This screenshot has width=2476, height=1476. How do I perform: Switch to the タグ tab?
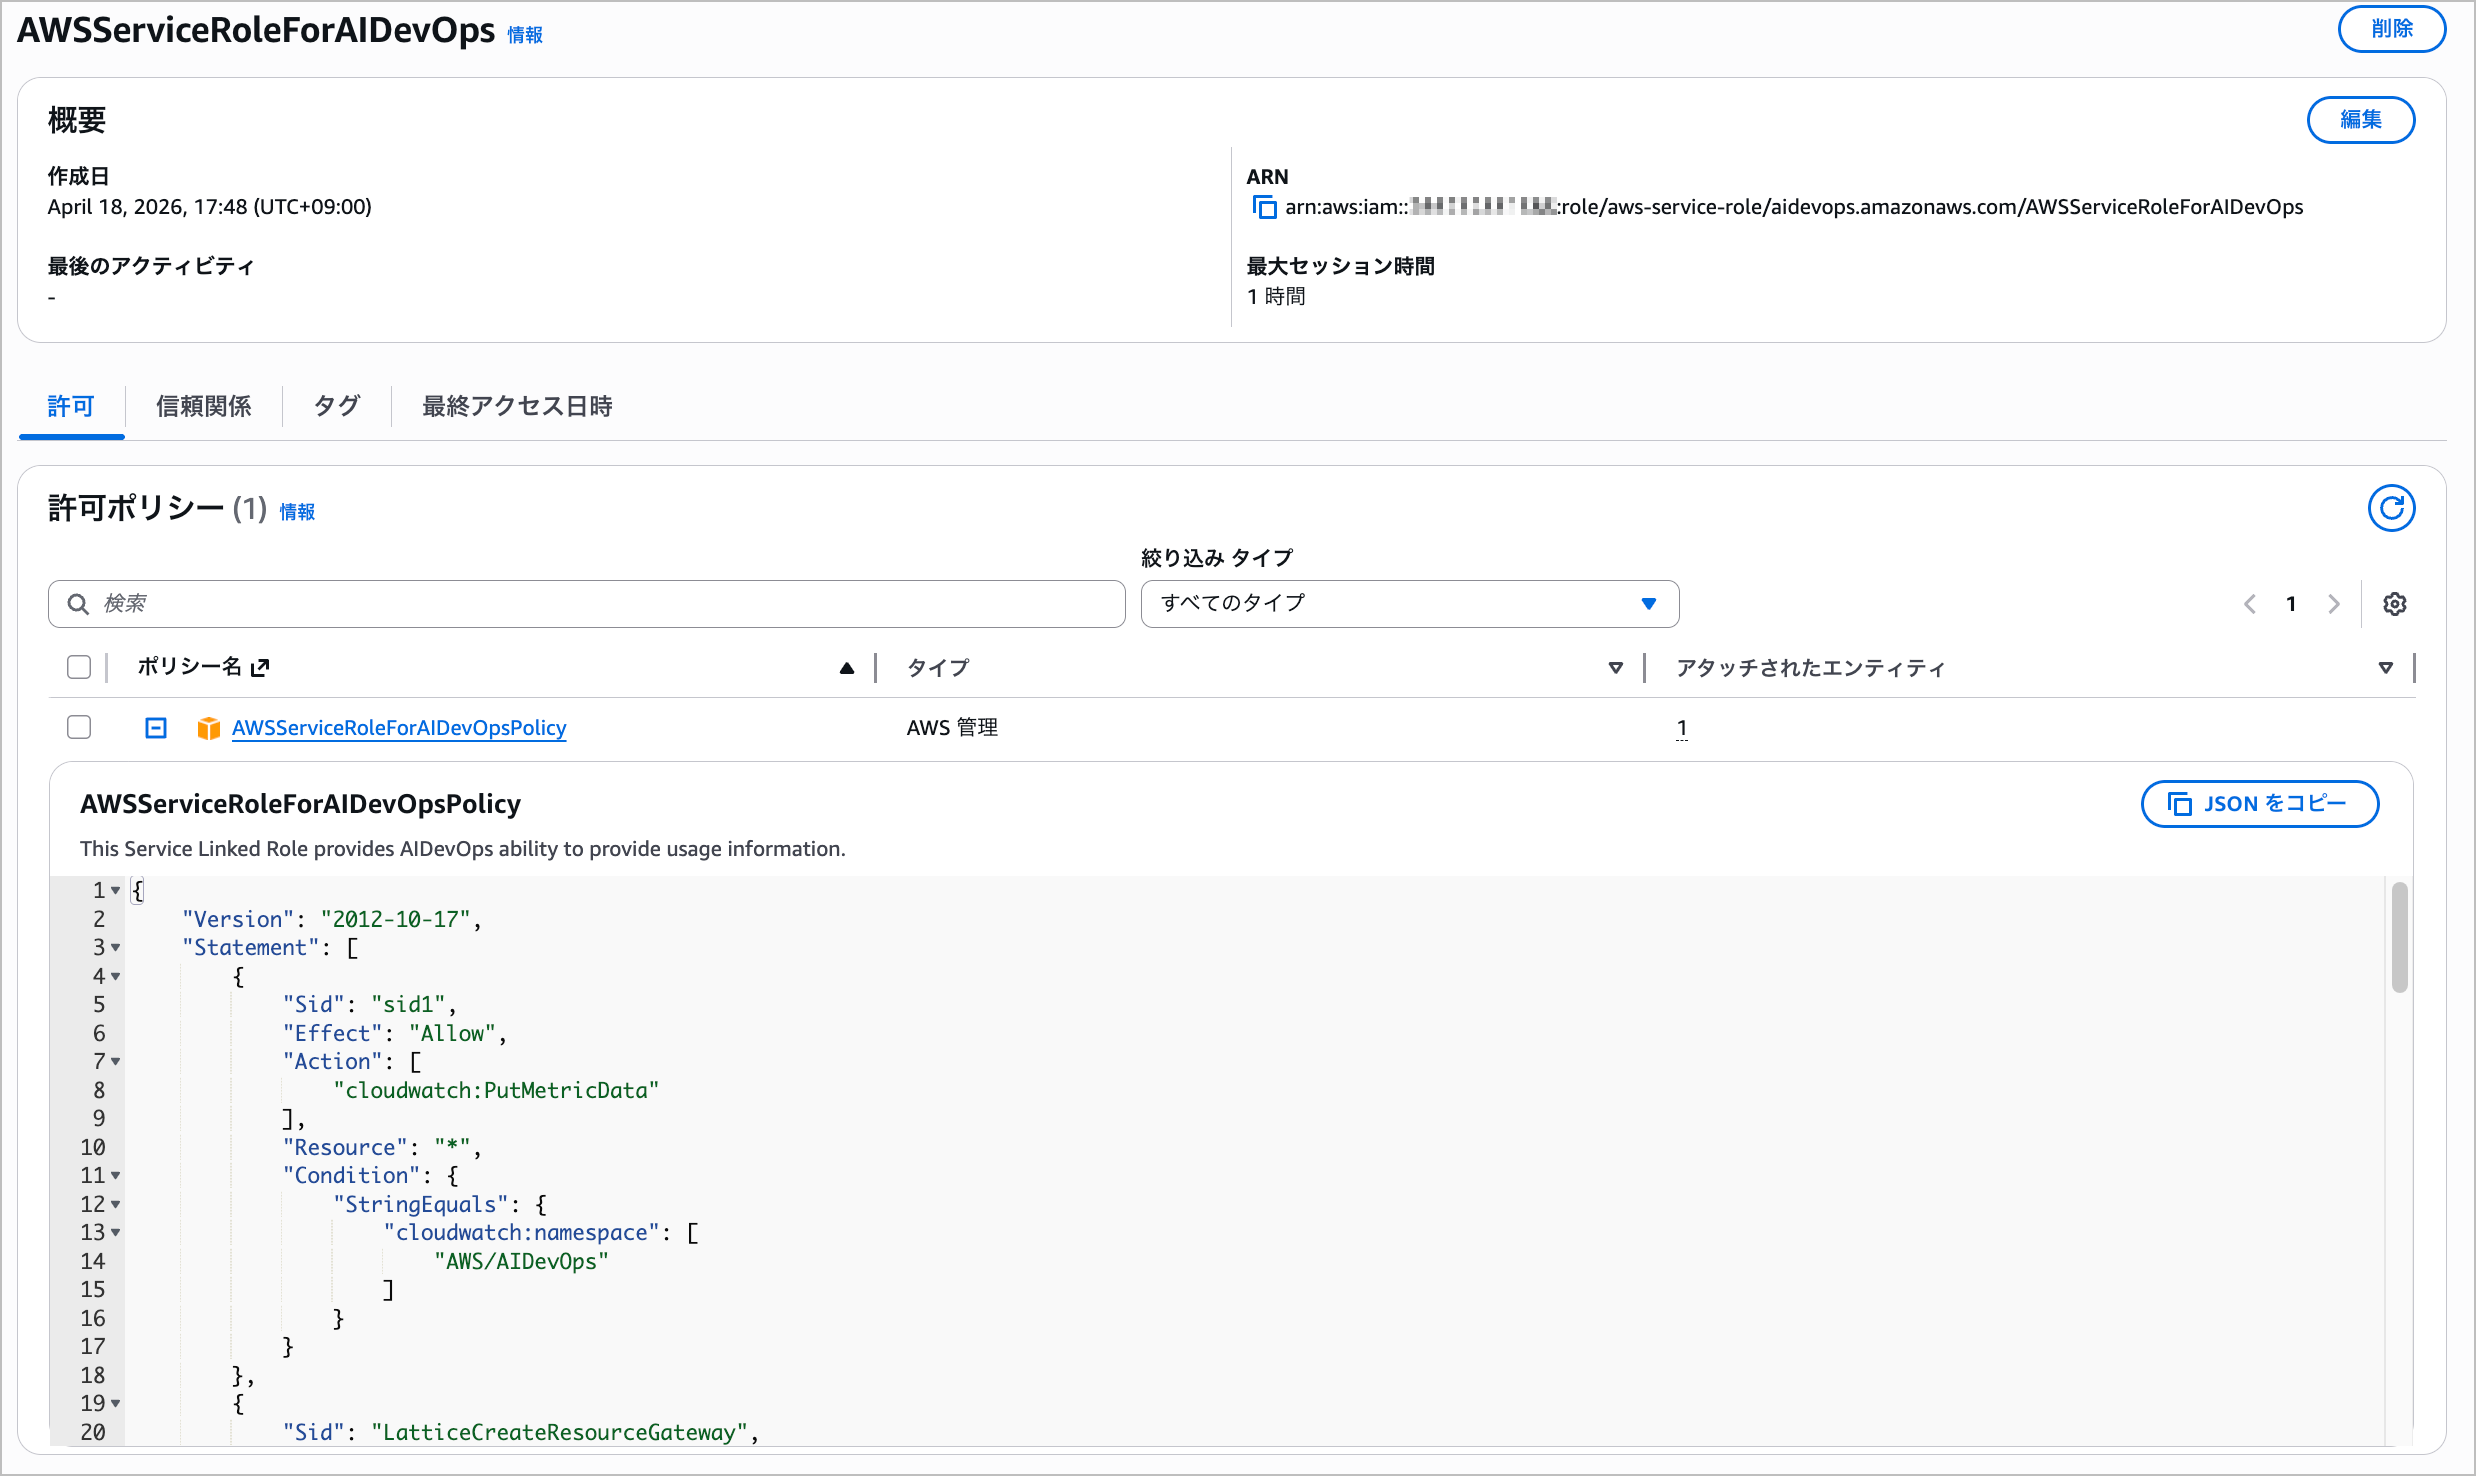335,406
